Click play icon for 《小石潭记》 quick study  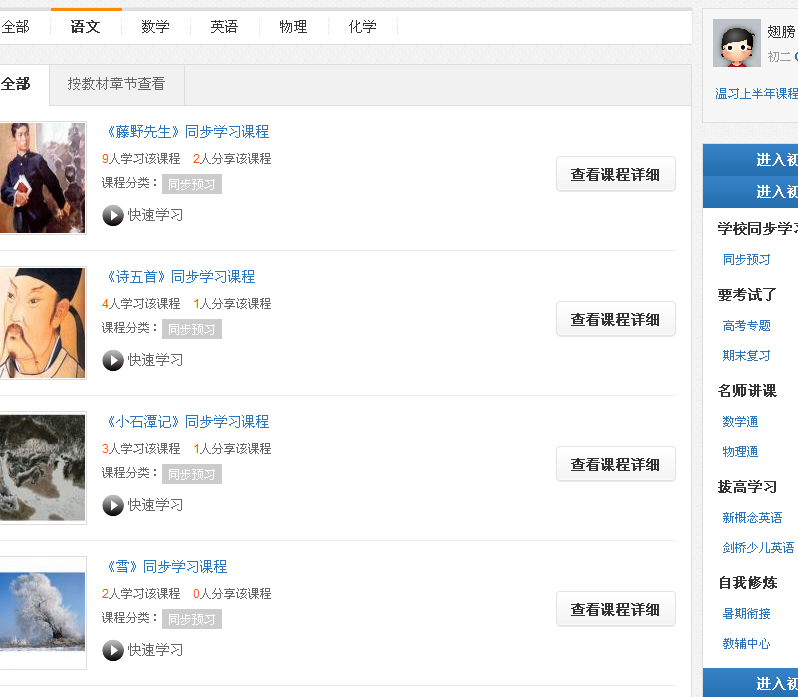[x=113, y=505]
